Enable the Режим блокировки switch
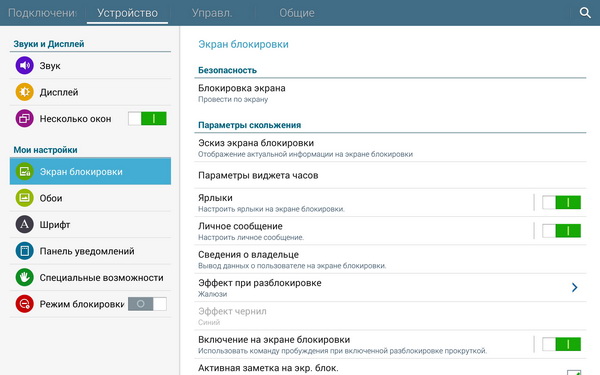The image size is (600, 375). coord(147,304)
